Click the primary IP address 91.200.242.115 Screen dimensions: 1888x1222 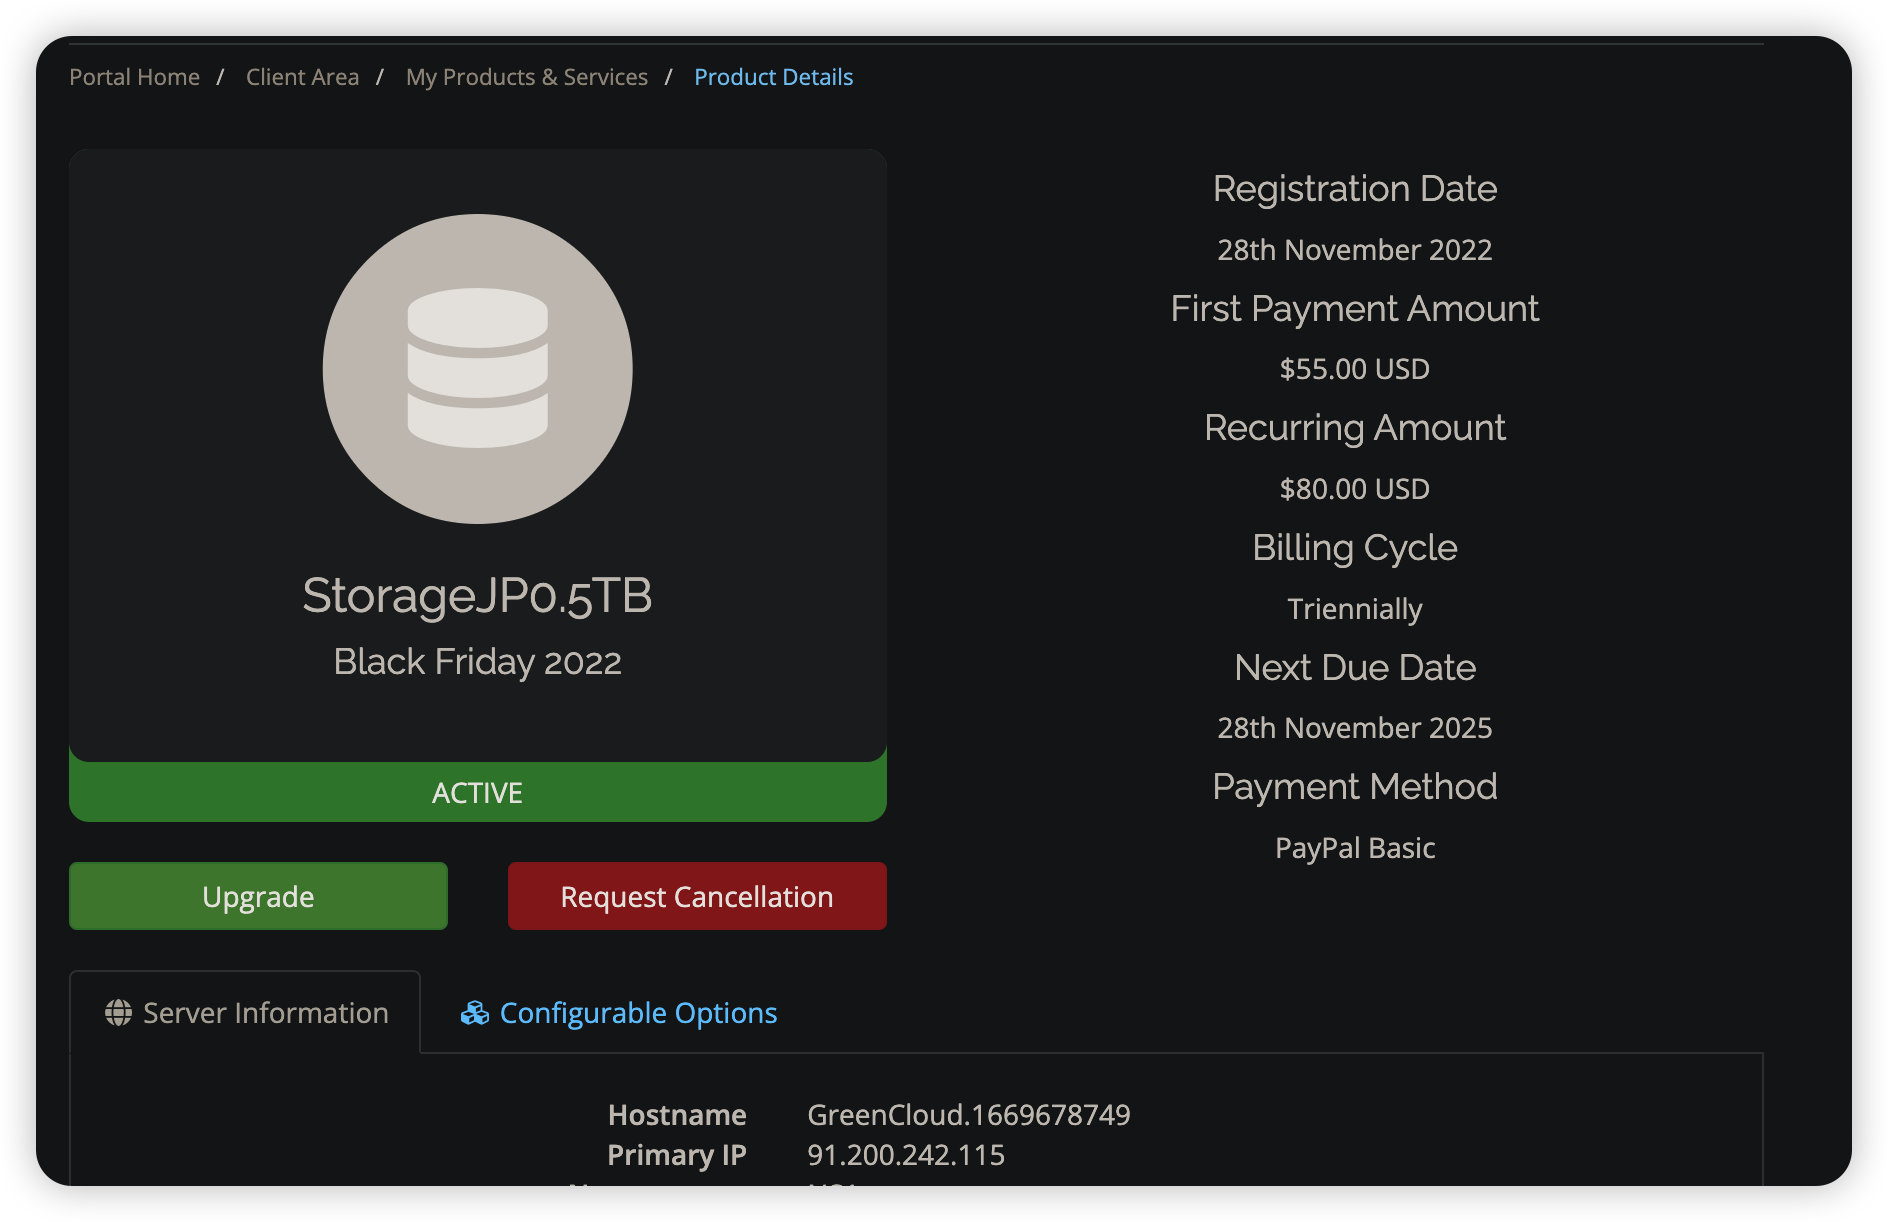(905, 1155)
